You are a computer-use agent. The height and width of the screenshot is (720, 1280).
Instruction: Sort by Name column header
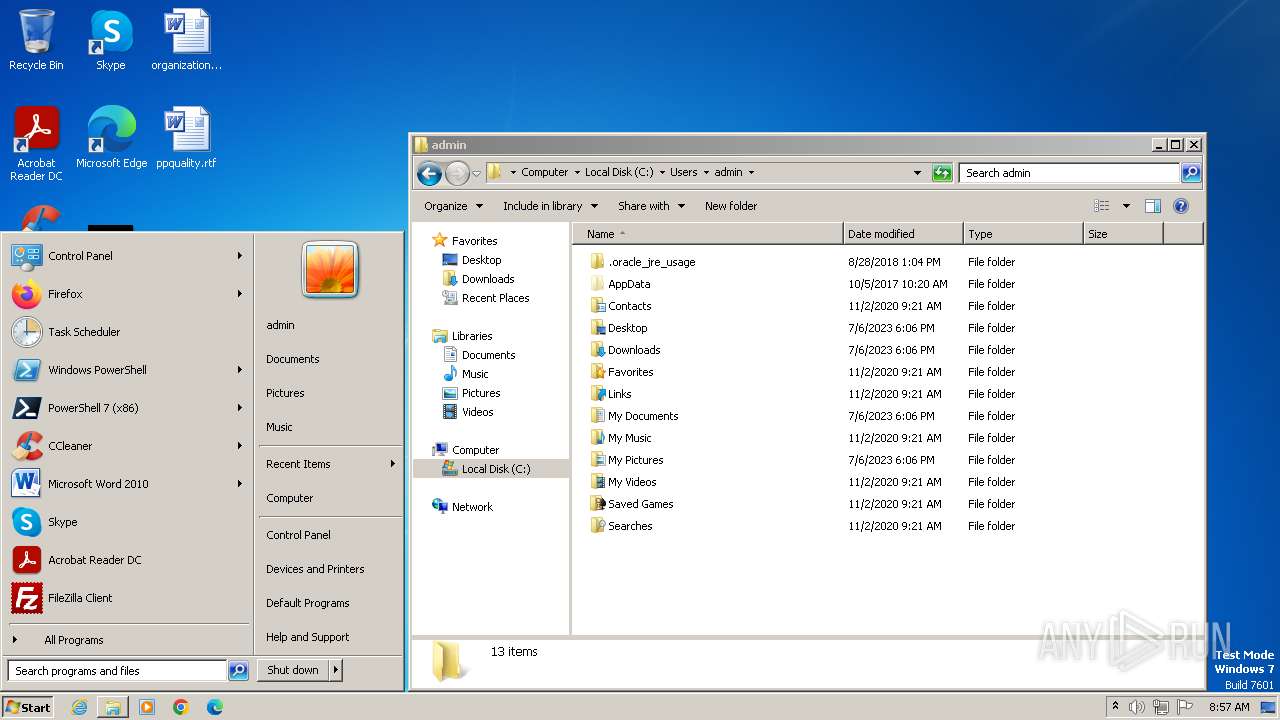point(708,234)
